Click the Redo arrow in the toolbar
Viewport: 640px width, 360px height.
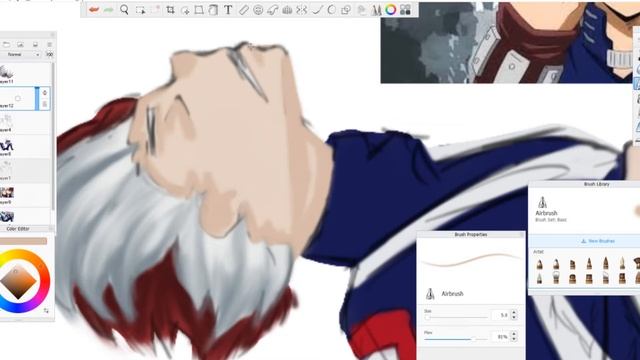pos(109,10)
